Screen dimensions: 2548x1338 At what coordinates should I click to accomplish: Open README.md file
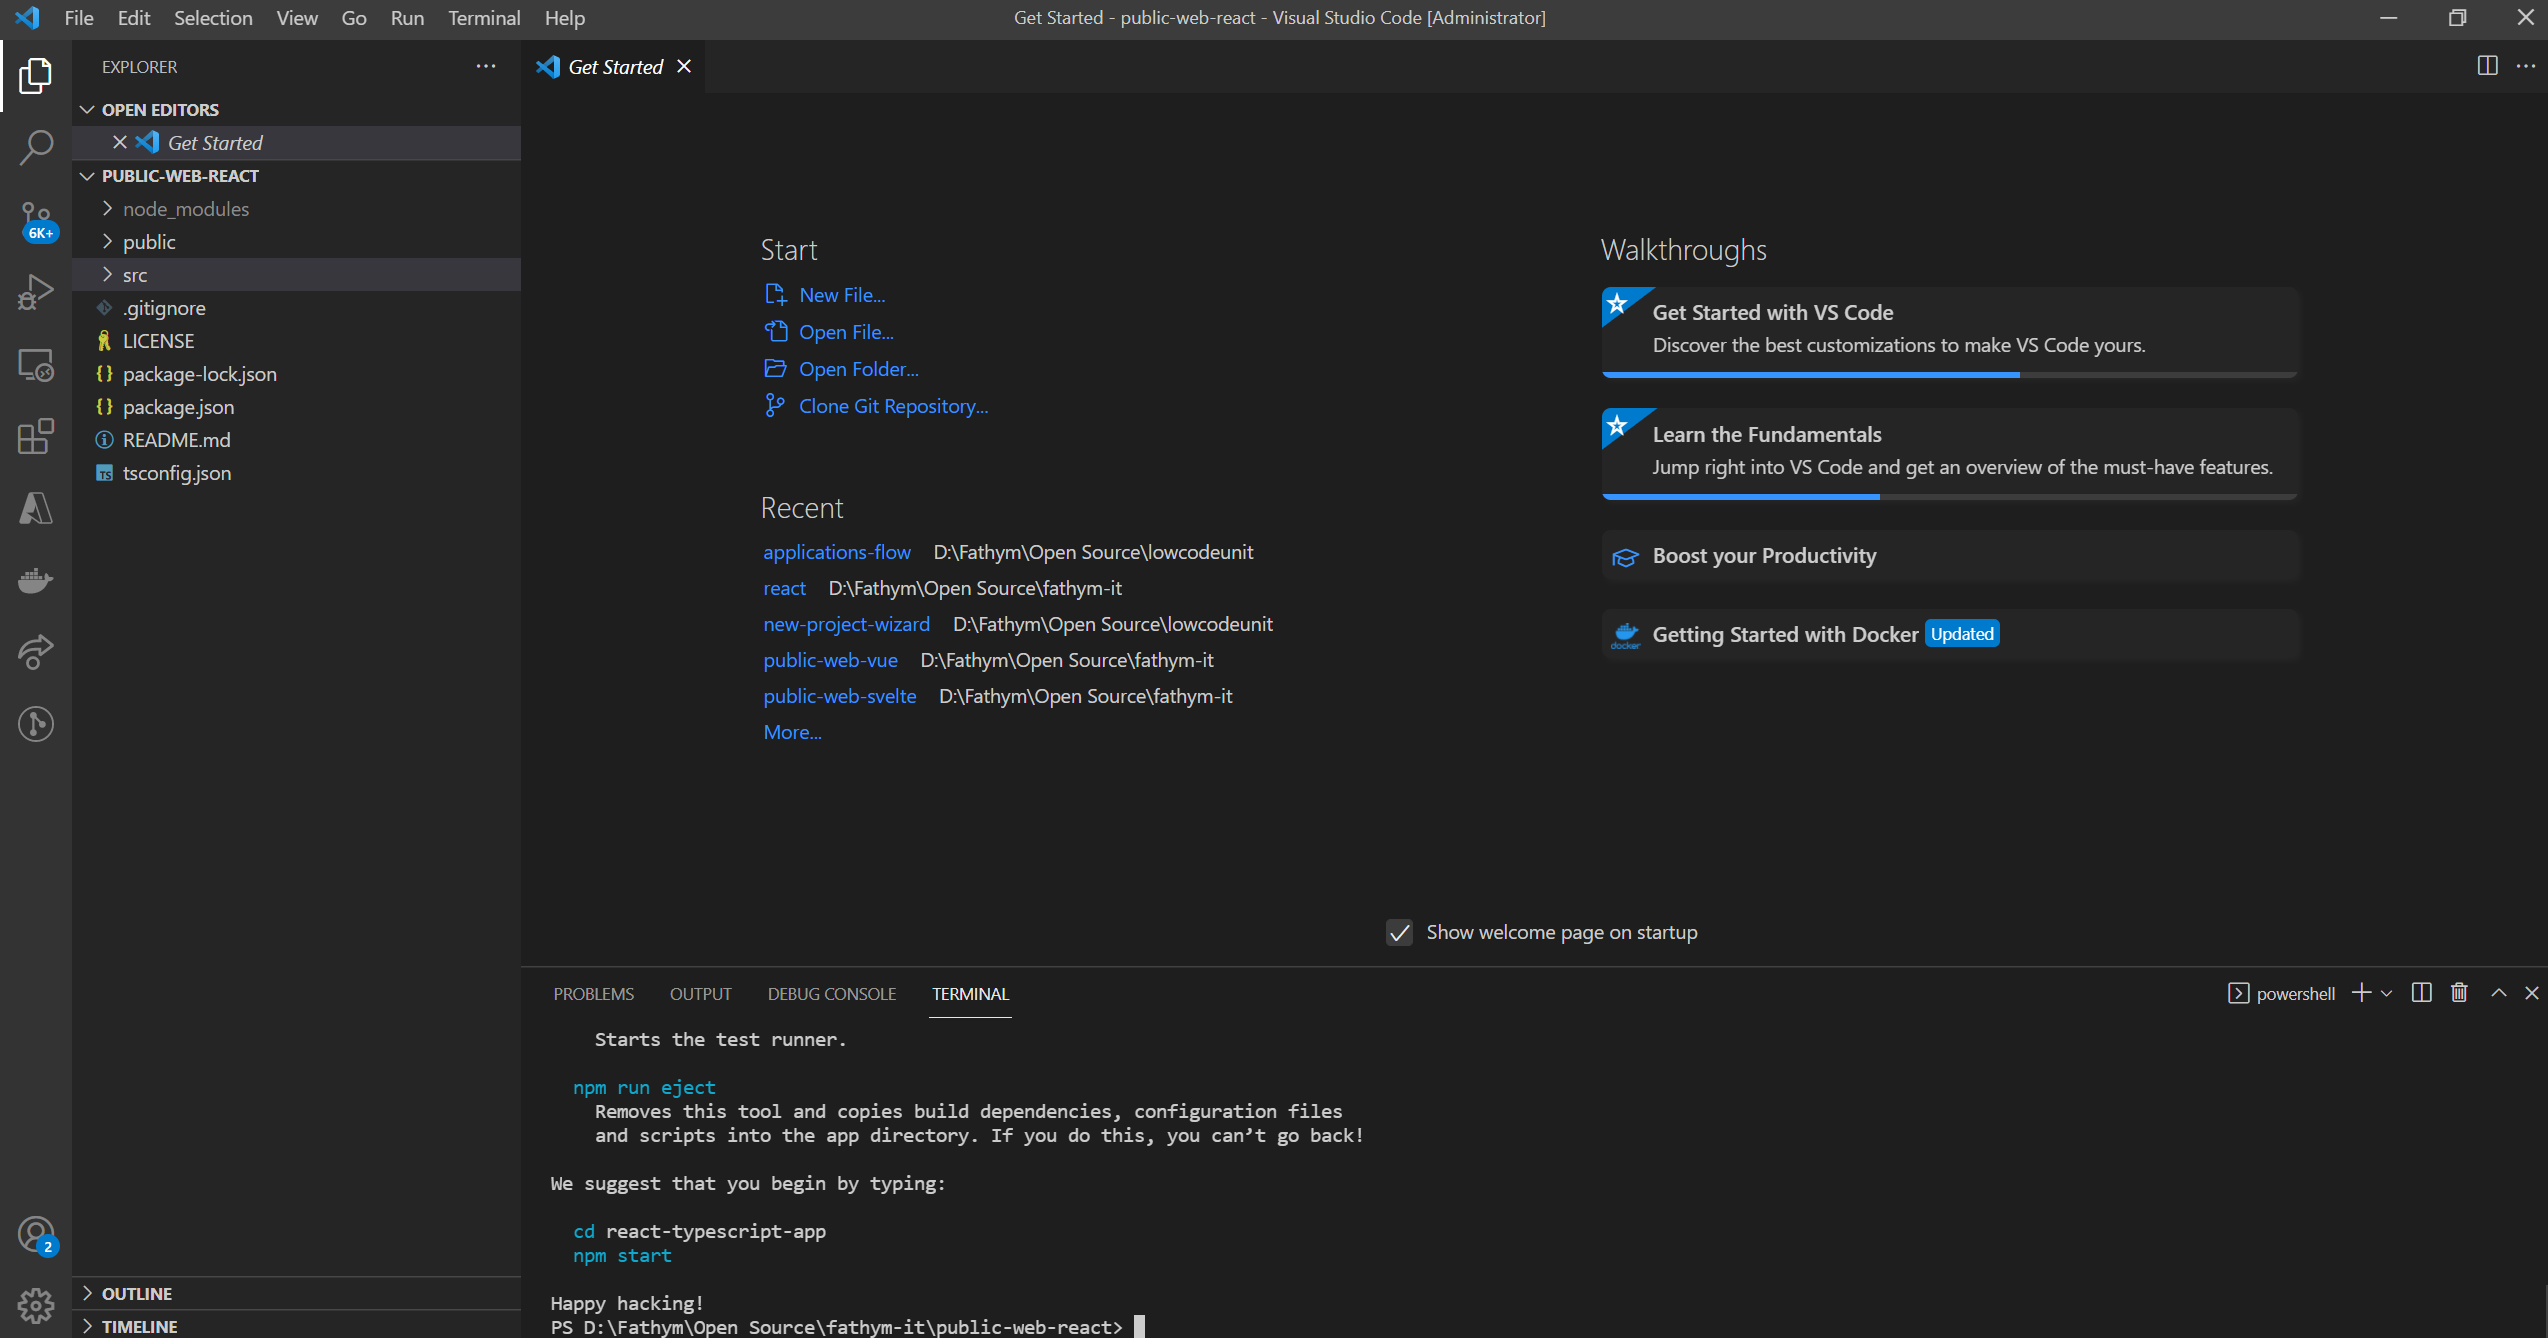click(296, 440)
